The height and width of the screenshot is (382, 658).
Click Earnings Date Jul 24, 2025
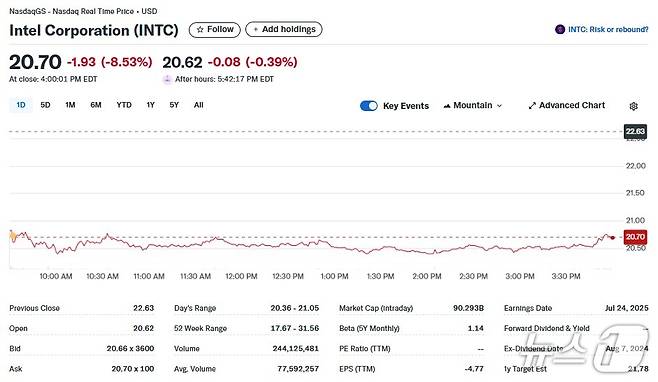click(x=627, y=308)
